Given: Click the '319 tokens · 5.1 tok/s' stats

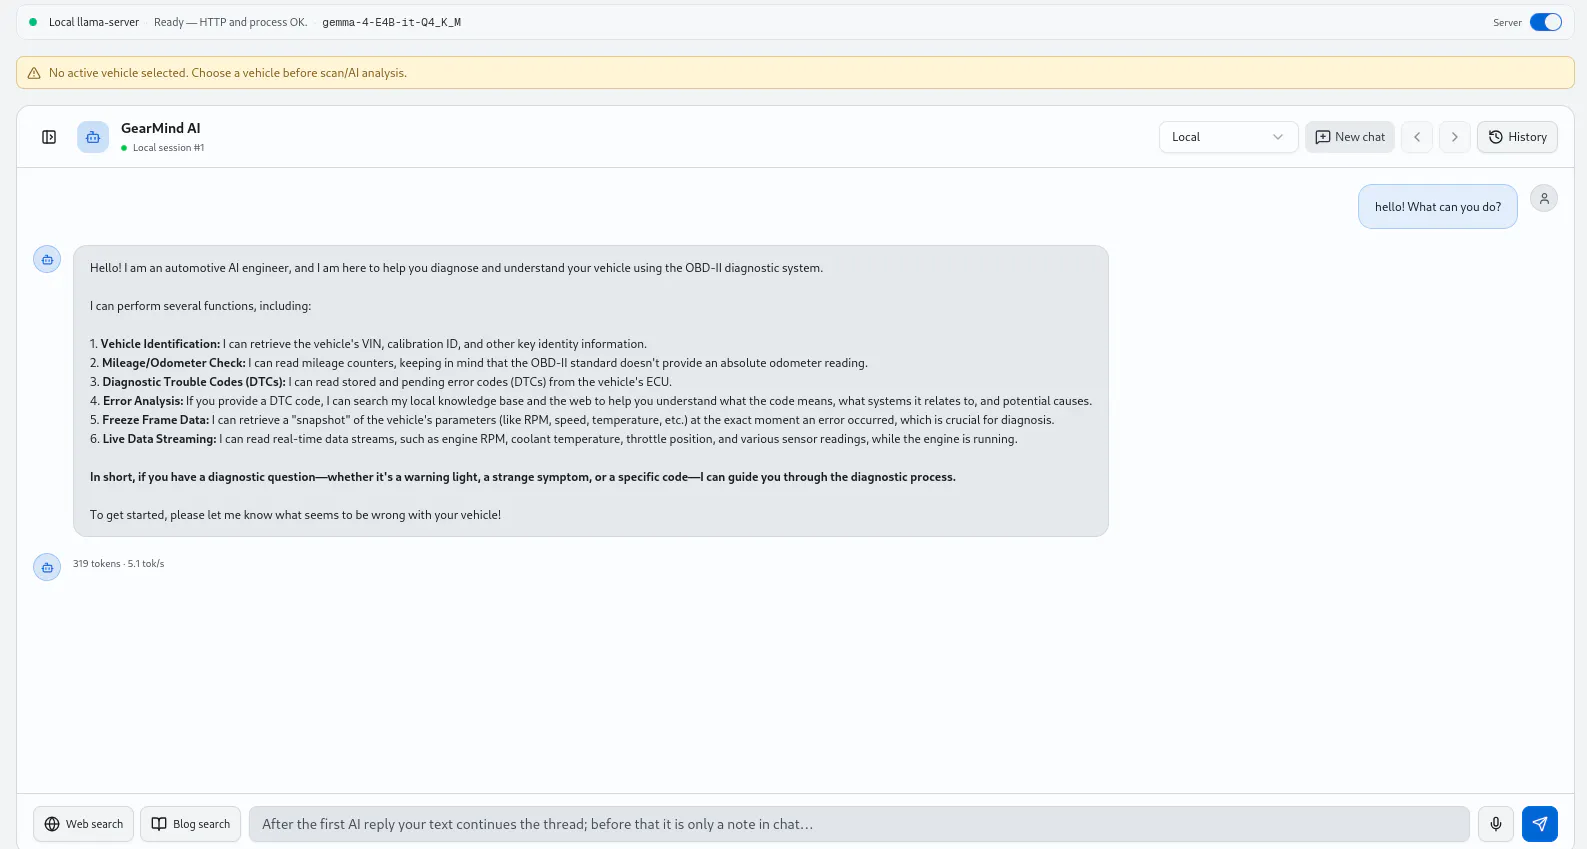Looking at the screenshot, I should click(x=118, y=564).
